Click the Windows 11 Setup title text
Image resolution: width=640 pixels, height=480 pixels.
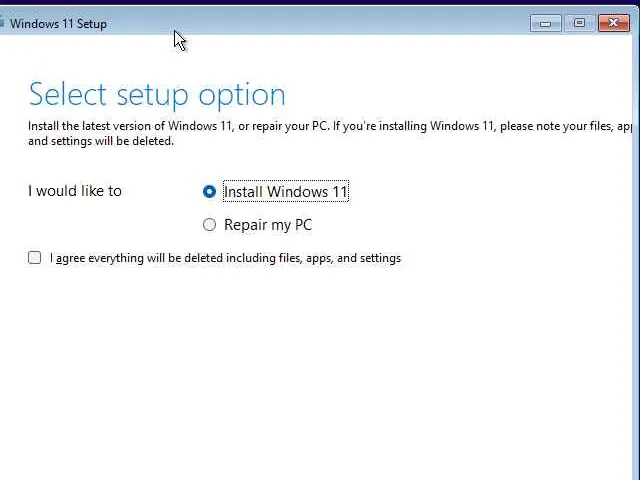point(58,23)
